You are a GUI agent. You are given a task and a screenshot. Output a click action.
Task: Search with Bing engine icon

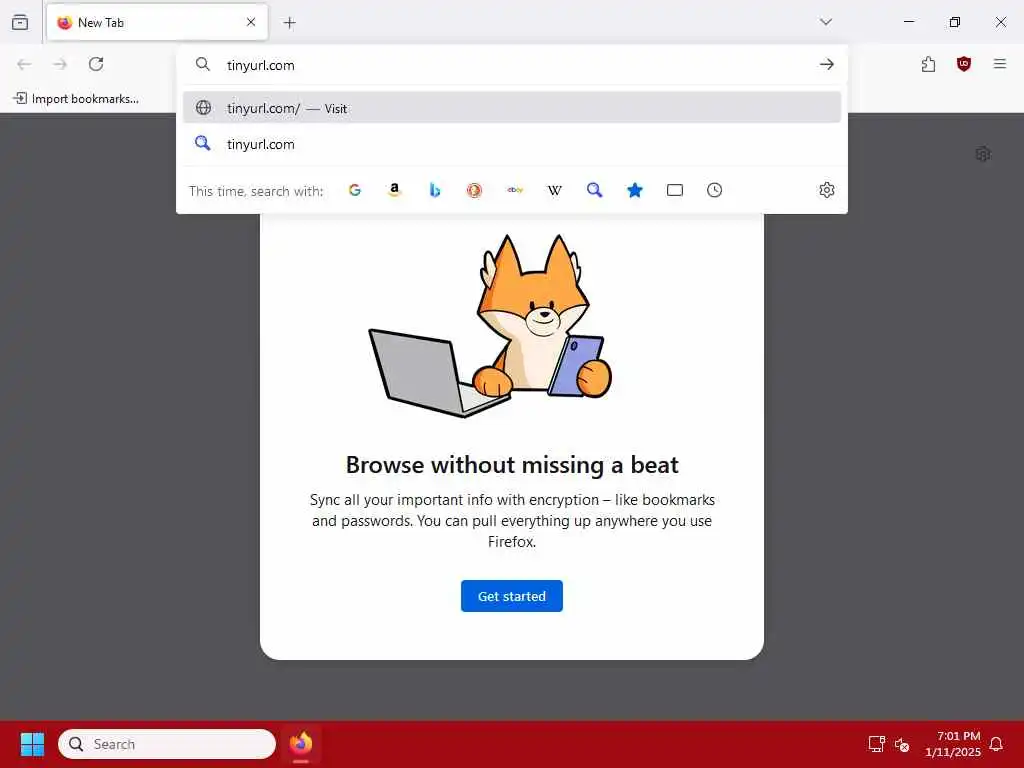point(434,190)
